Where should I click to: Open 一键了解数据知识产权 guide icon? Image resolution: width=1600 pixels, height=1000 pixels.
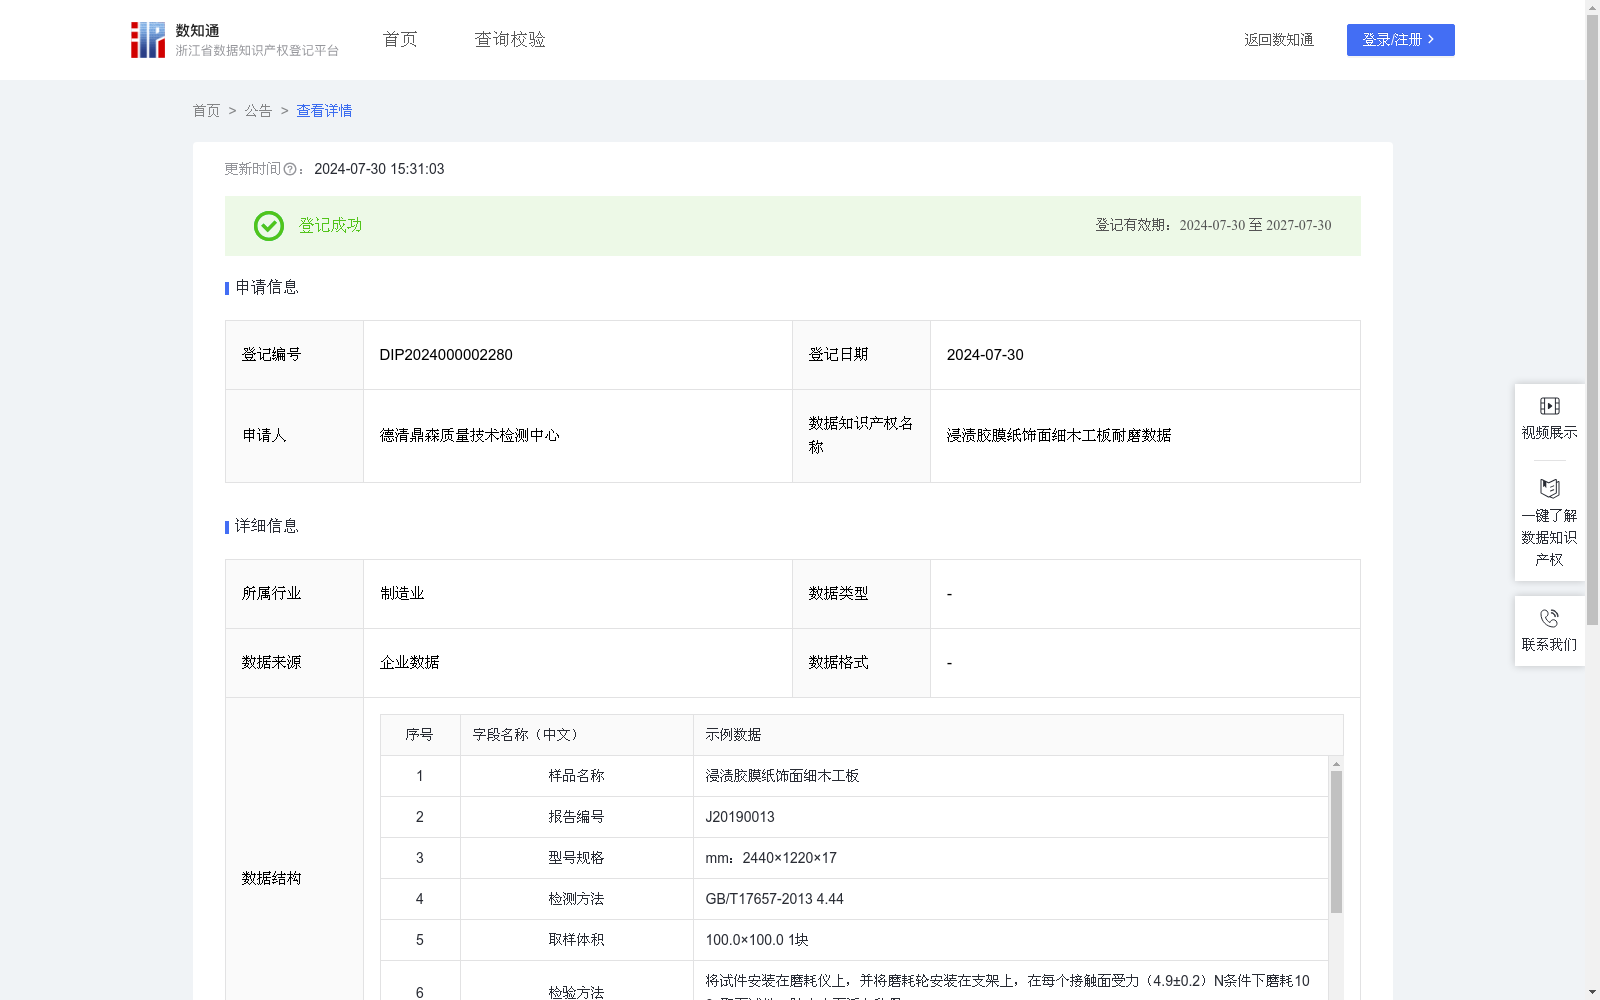tap(1549, 488)
